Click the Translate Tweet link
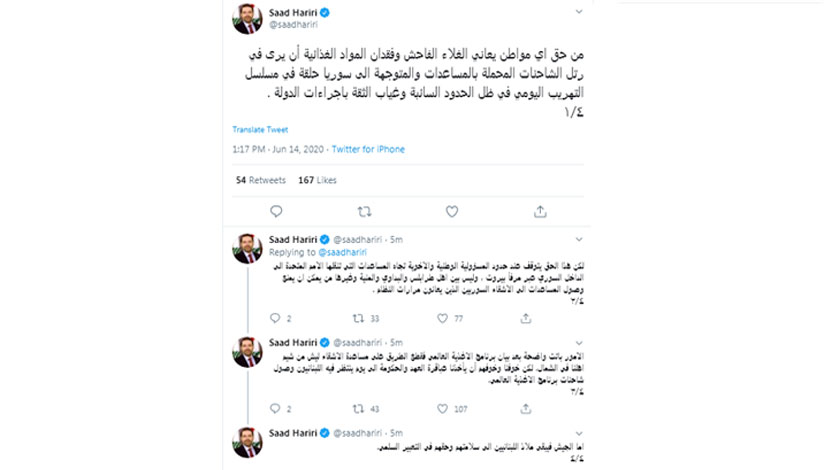The width and height of the screenshot is (836, 470). [260, 129]
